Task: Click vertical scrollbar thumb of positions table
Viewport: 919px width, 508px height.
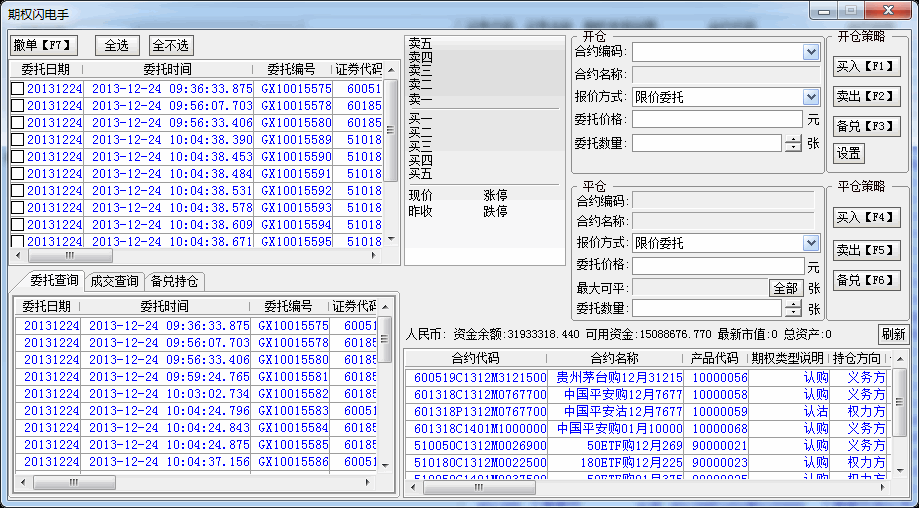Action: pos(900,402)
